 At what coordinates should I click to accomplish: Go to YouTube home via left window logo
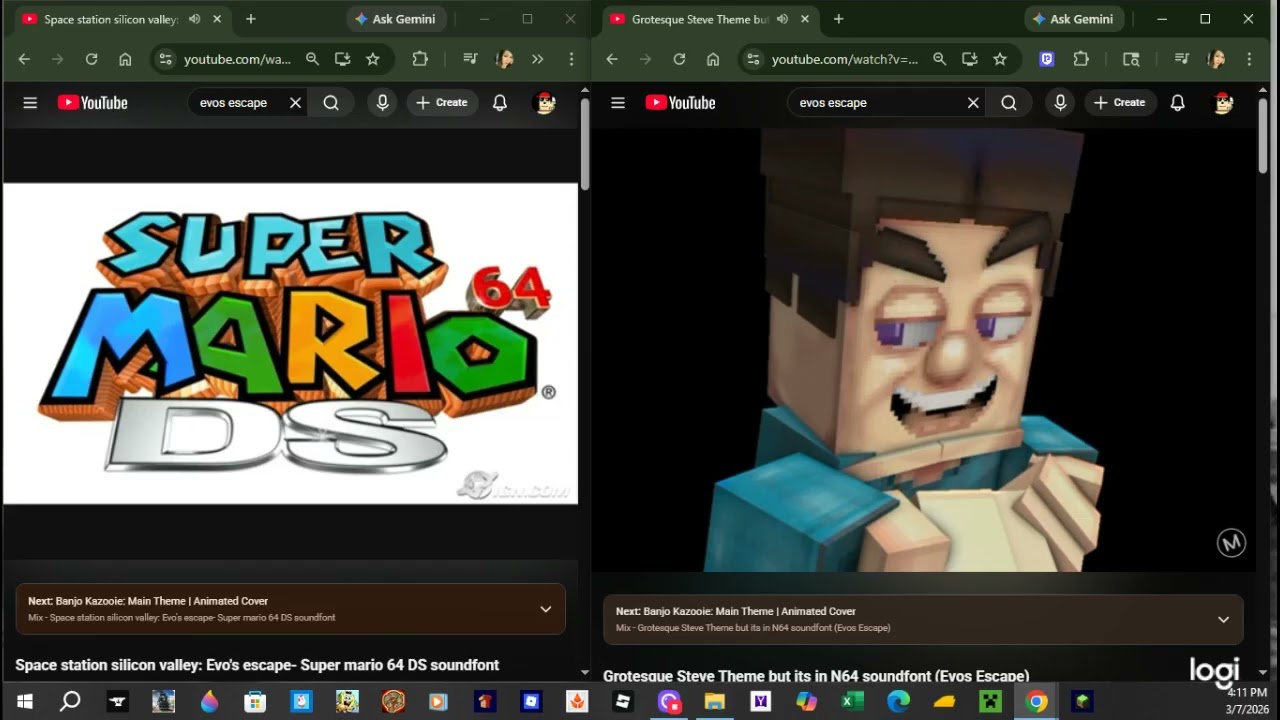(93, 103)
